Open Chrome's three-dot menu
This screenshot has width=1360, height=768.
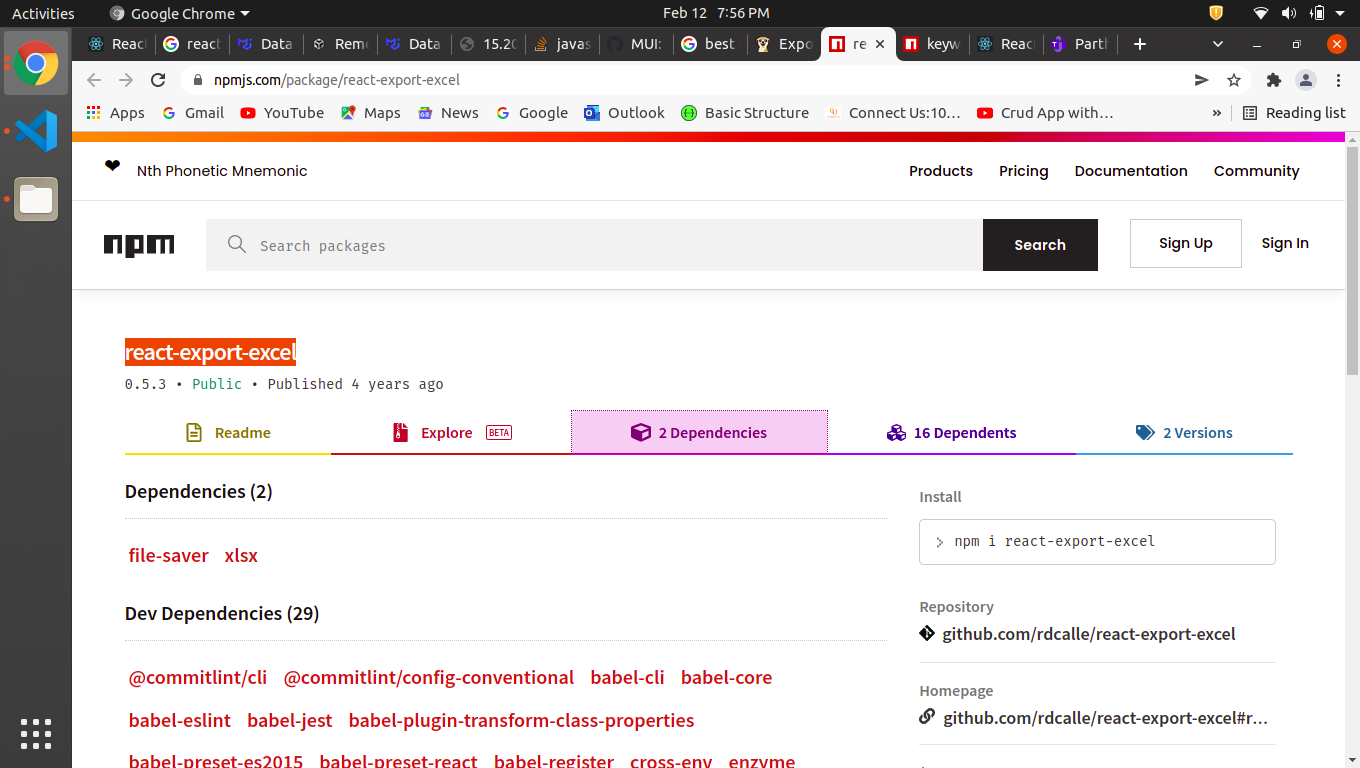point(1338,80)
